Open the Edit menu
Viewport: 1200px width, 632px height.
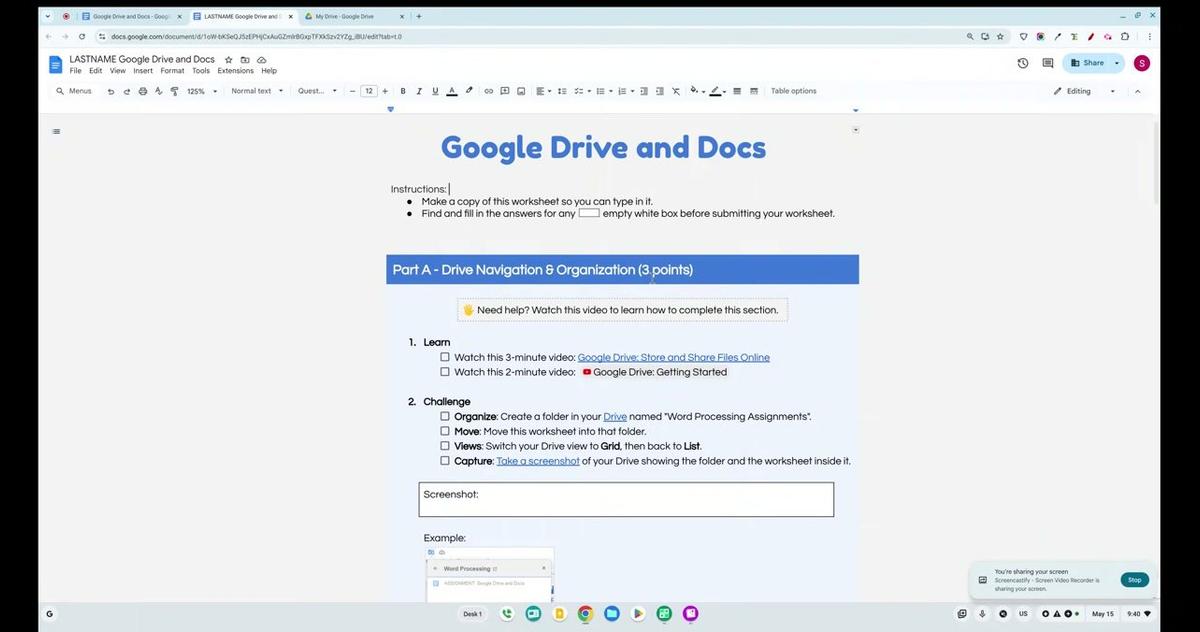(96, 71)
